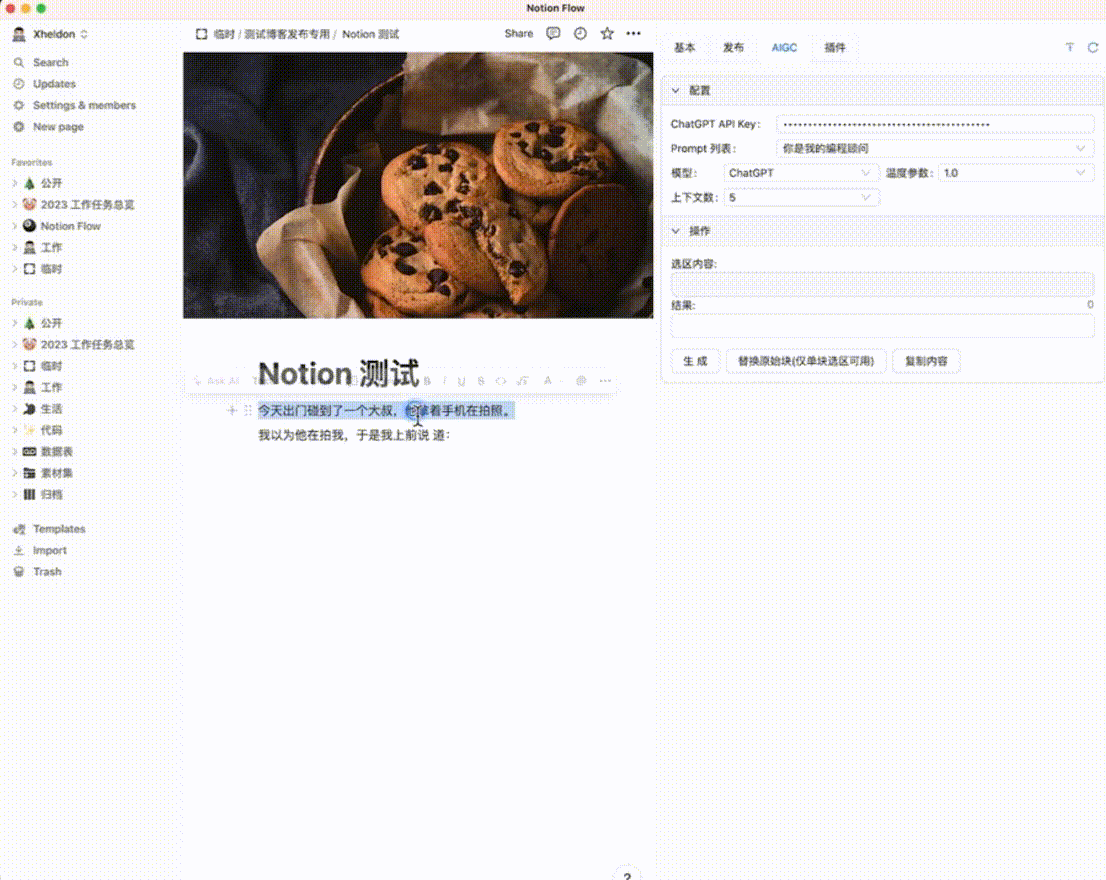Open the Updates inbox
Screen dimensions: 1106x880
pyautogui.click(x=54, y=83)
